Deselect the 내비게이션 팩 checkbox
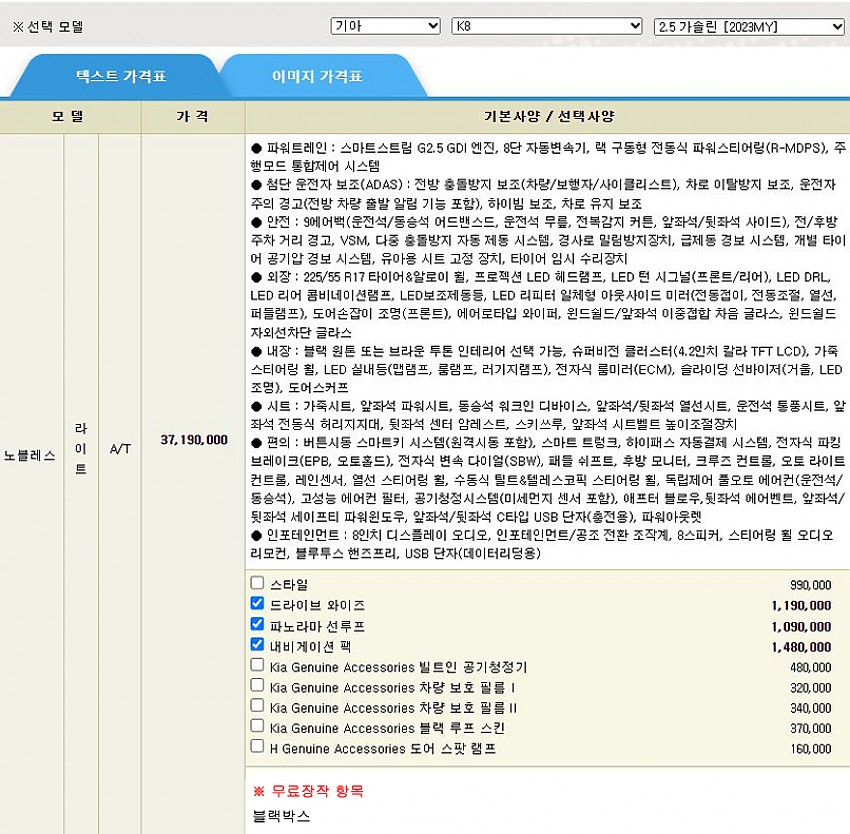This screenshot has height=834, width=850. (x=258, y=645)
